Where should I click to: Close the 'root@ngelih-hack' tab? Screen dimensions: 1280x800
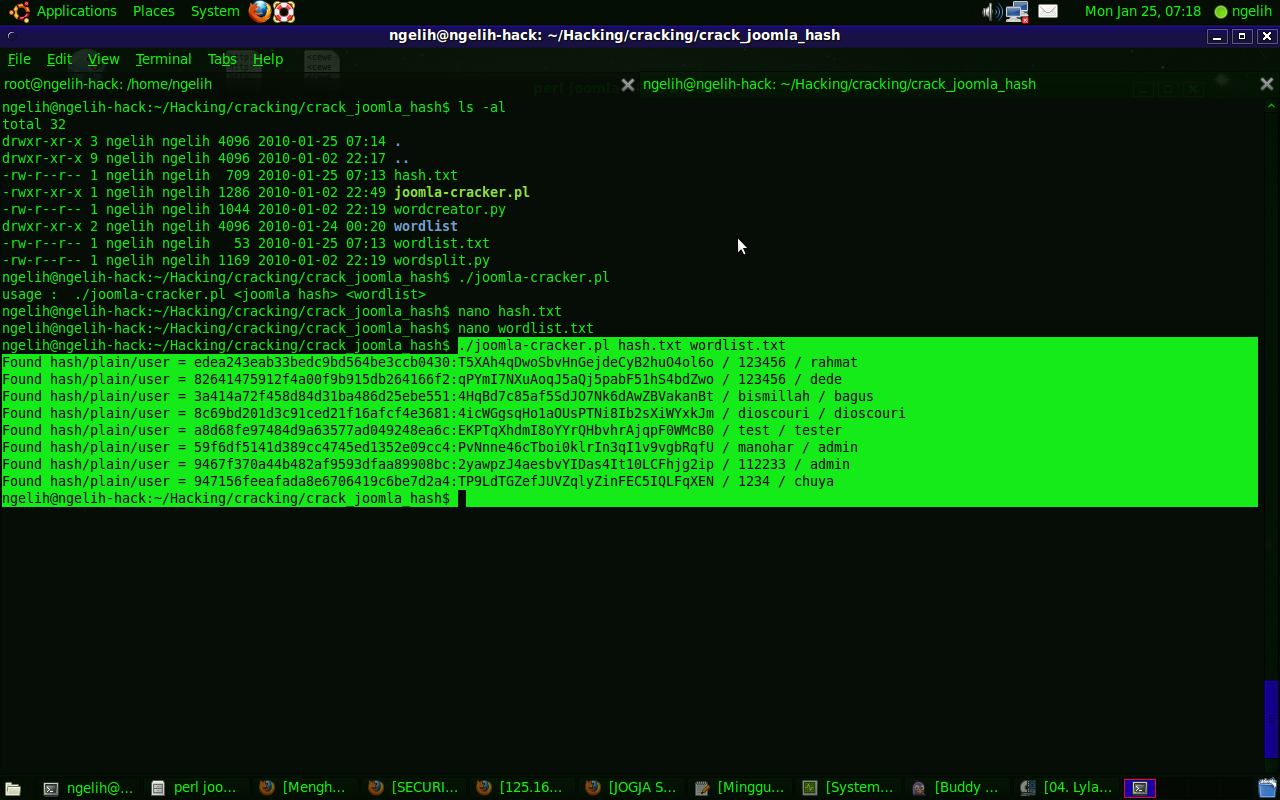pyautogui.click(x=628, y=85)
